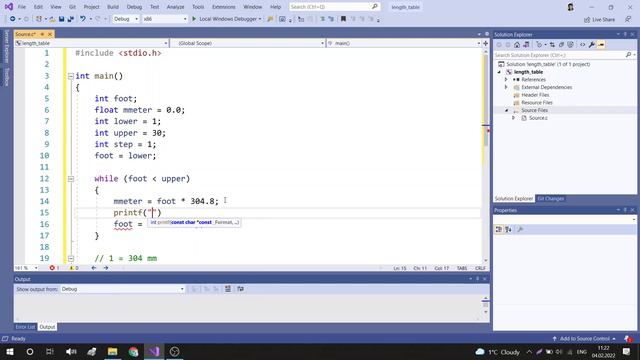The image size is (640, 360).
Task: Click the Switch Views icon in Solution Explorer
Action: tap(526, 45)
